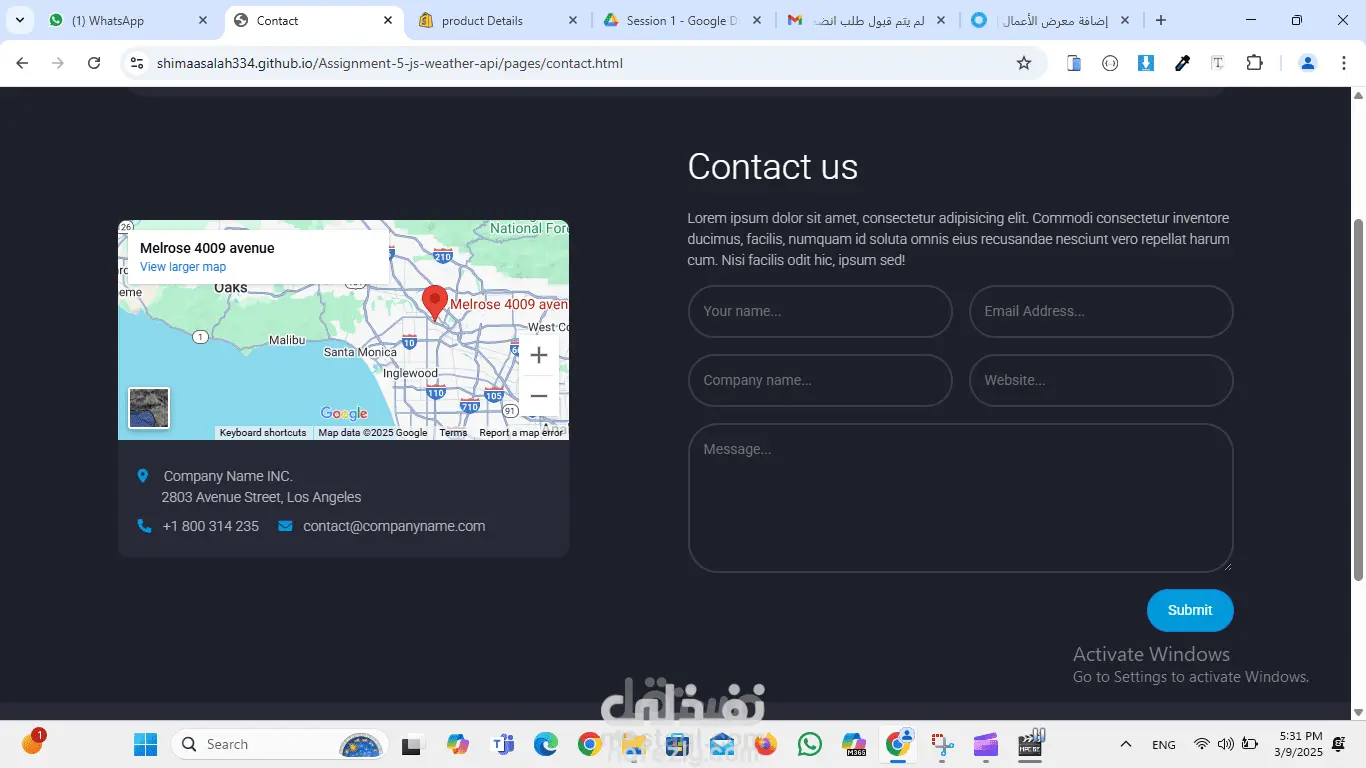
Task: Open the Extensions puzzle icon
Action: 1254,63
